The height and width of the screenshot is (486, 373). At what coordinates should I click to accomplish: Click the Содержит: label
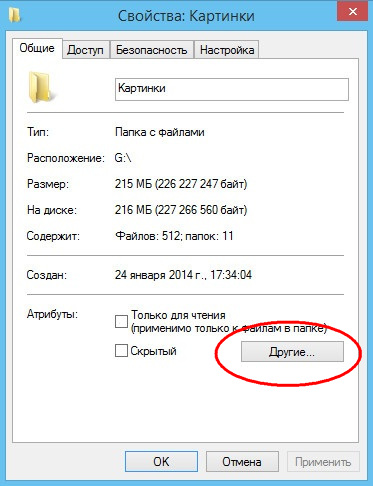[53, 236]
